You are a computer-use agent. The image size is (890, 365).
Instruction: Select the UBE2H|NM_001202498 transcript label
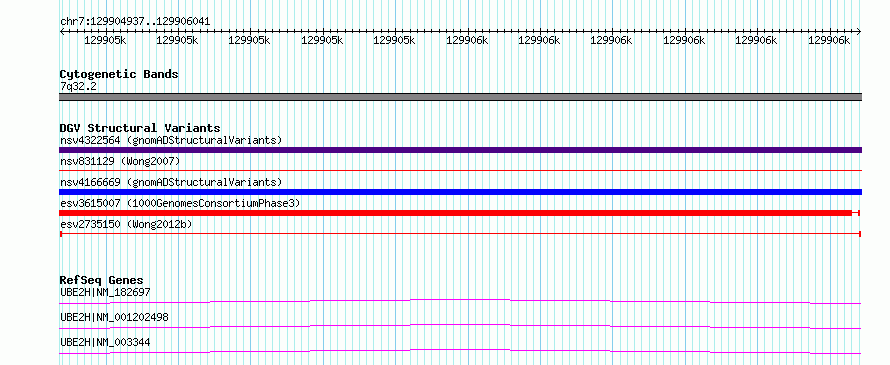(114, 317)
